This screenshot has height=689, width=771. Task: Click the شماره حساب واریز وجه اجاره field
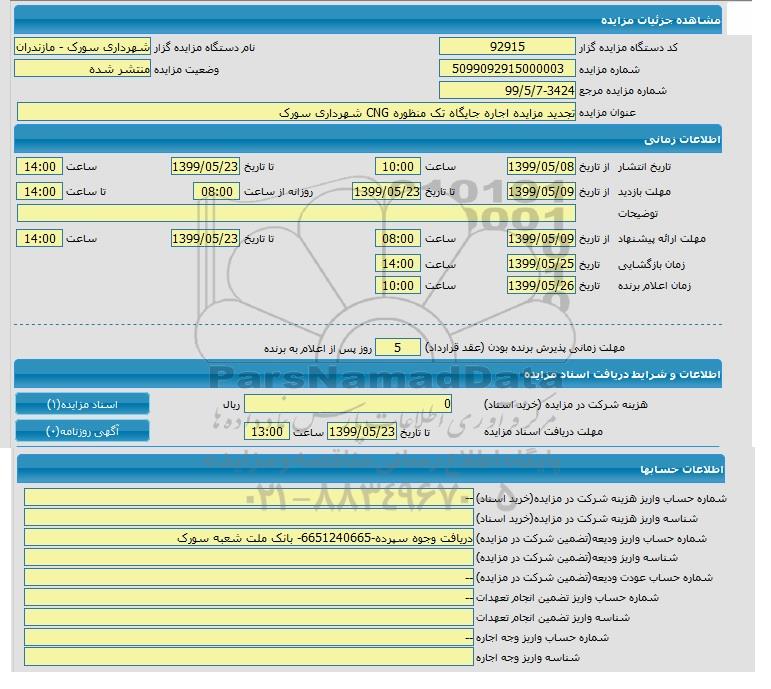tap(249, 637)
